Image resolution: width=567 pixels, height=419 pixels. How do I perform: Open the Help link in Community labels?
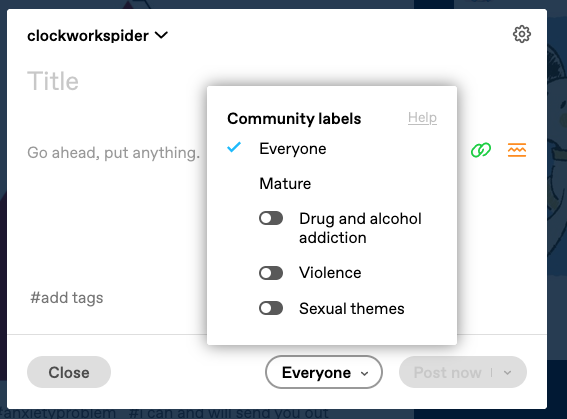(422, 118)
